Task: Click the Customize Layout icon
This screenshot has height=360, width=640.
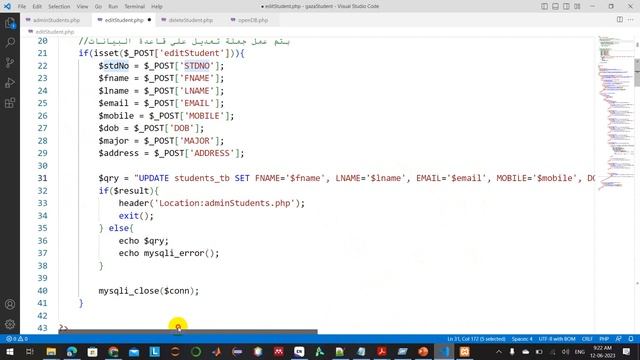Action: (x=577, y=6)
